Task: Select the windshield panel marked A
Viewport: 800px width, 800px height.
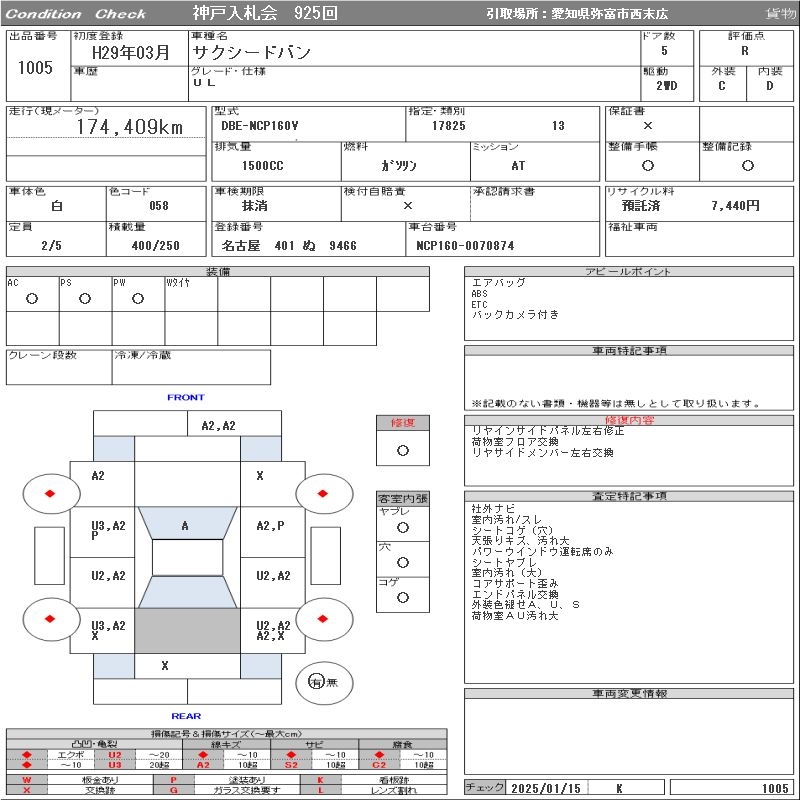Action: pos(186,526)
